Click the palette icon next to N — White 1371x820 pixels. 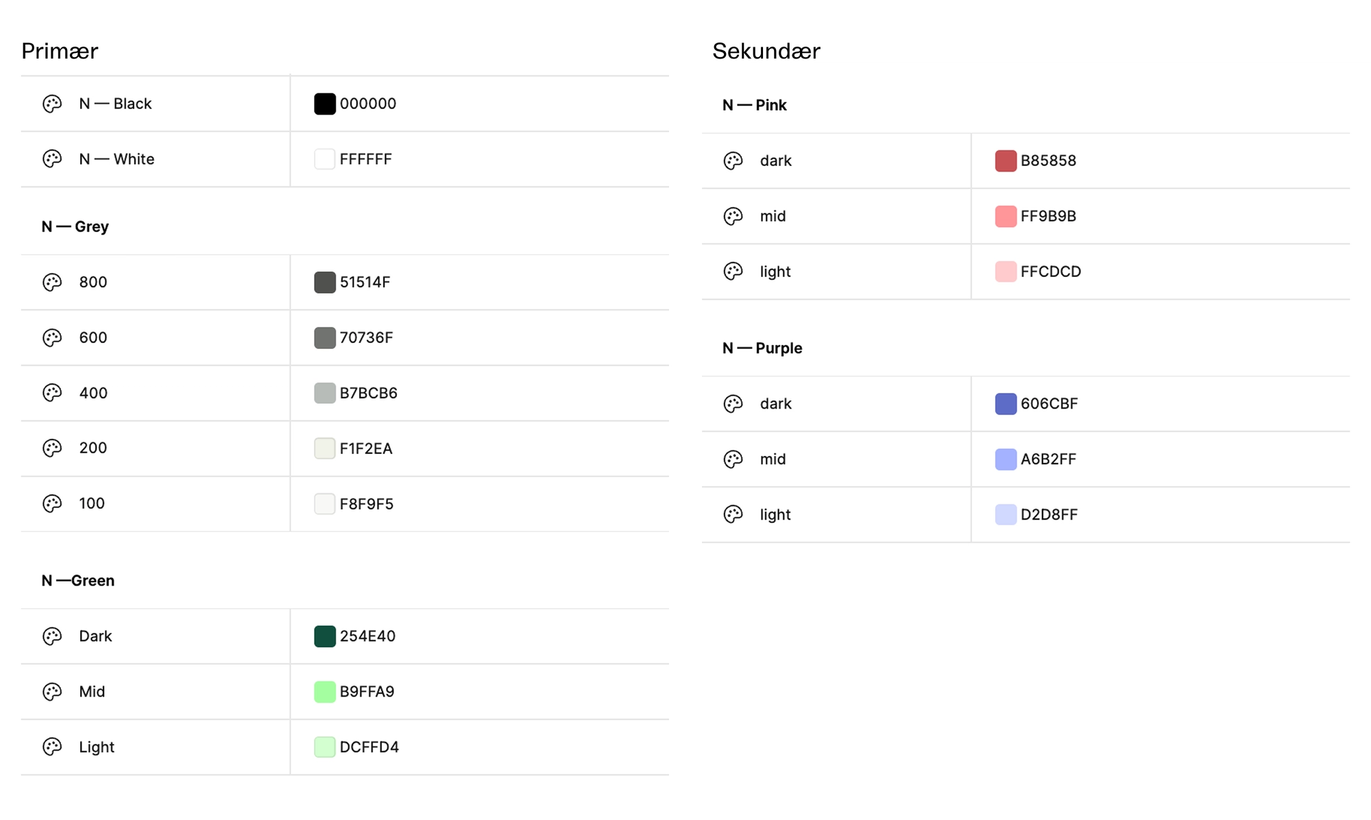52,159
